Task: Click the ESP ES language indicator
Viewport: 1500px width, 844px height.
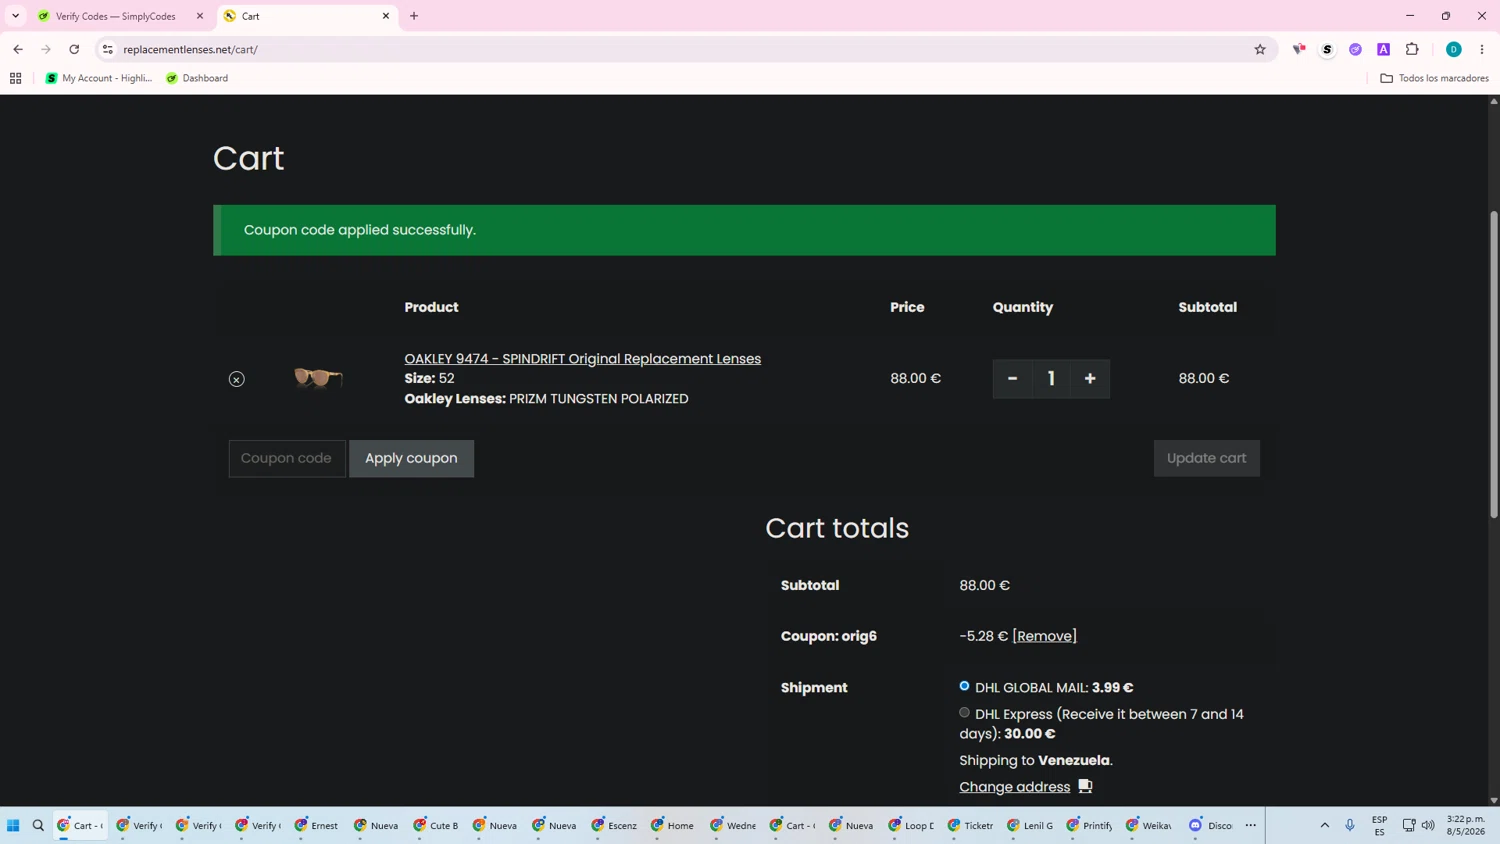Action: pyautogui.click(x=1380, y=825)
